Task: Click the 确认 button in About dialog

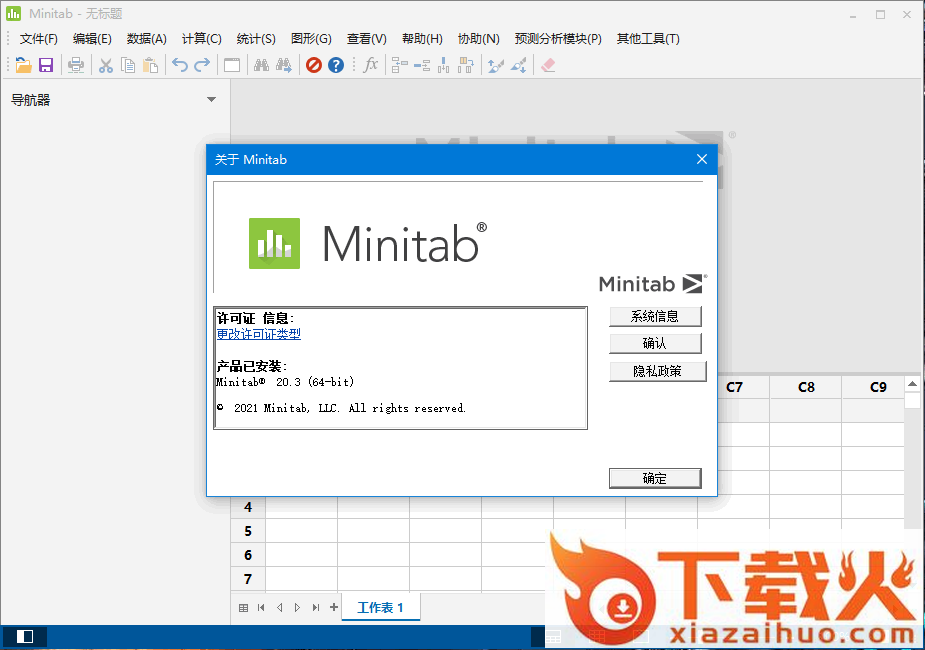Action: [x=655, y=343]
